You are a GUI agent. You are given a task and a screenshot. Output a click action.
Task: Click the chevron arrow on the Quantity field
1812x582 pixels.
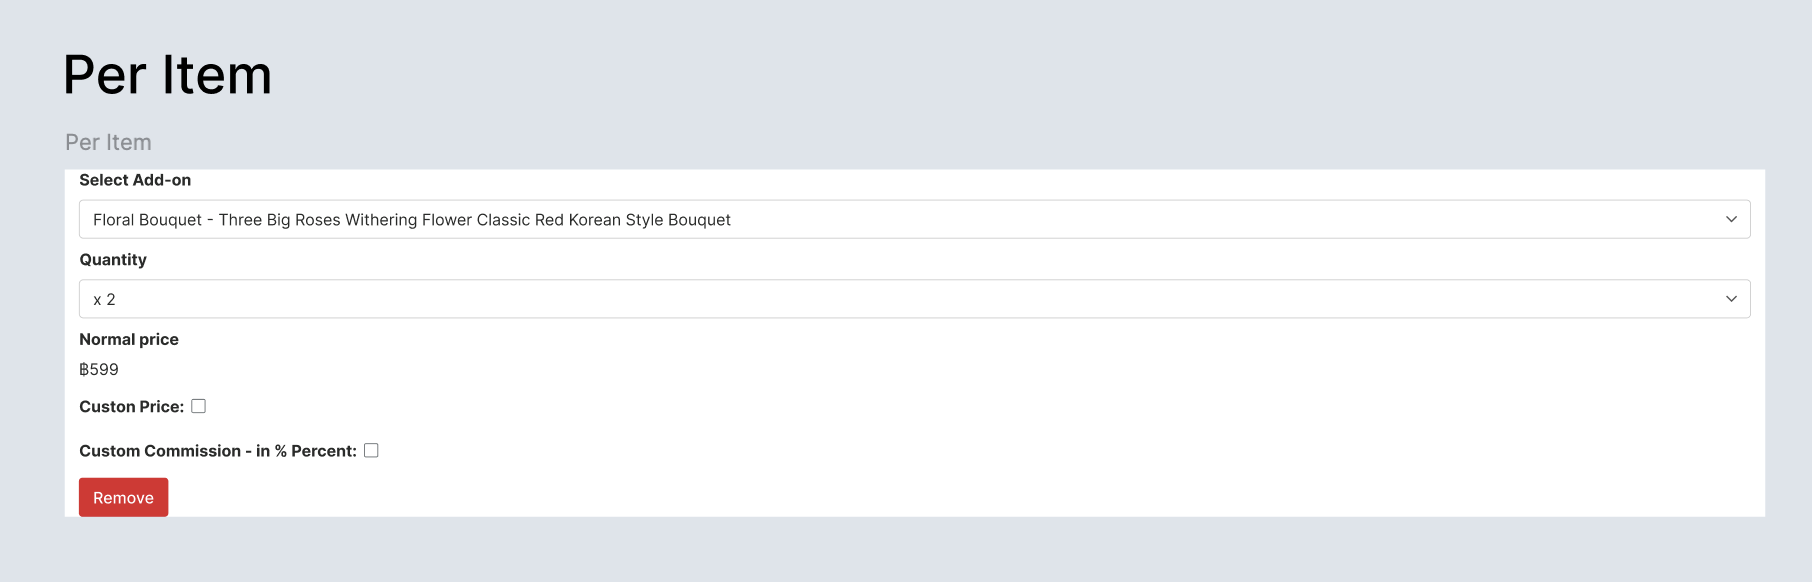click(x=1731, y=299)
